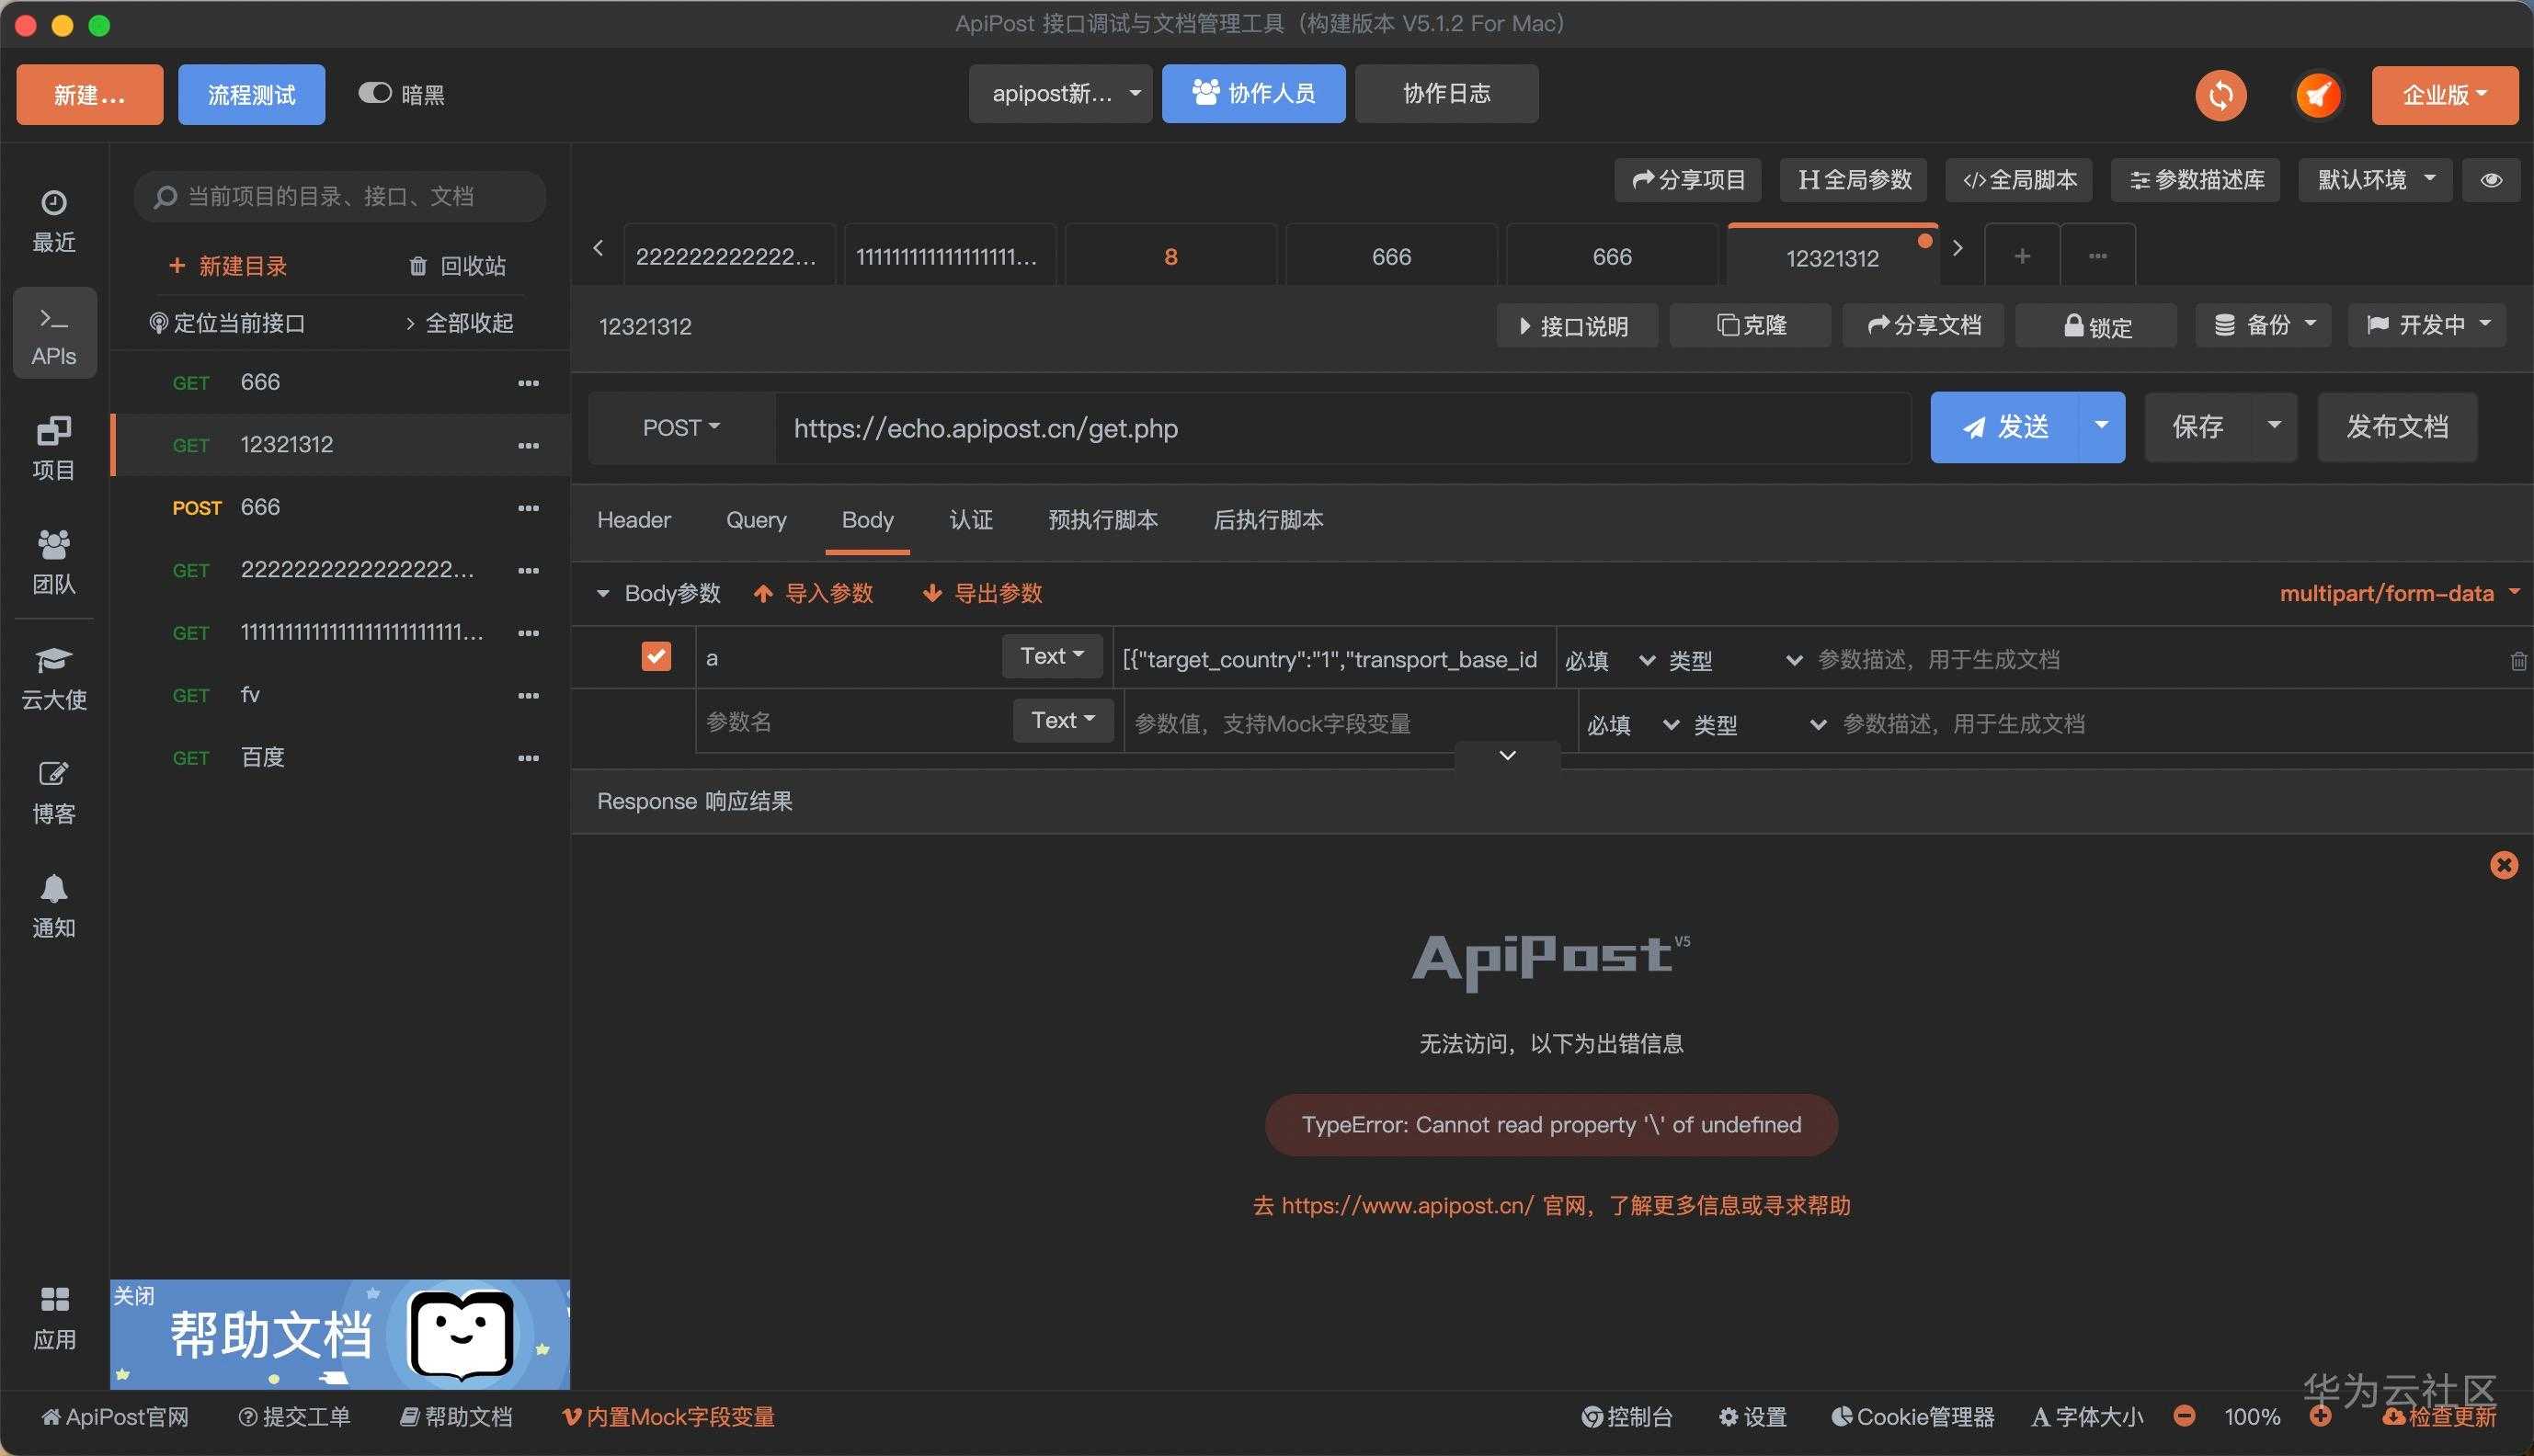Uncheck the parameter 'a' checkbox
The image size is (2534, 1456).
click(656, 657)
